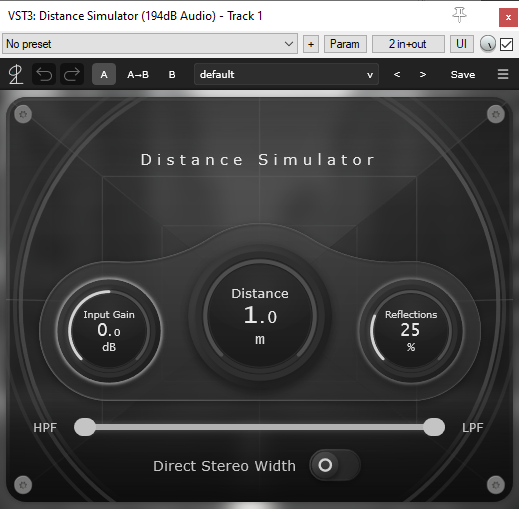The image size is (519, 509).
Task: Click the HPF slider handle
Action: 85,427
